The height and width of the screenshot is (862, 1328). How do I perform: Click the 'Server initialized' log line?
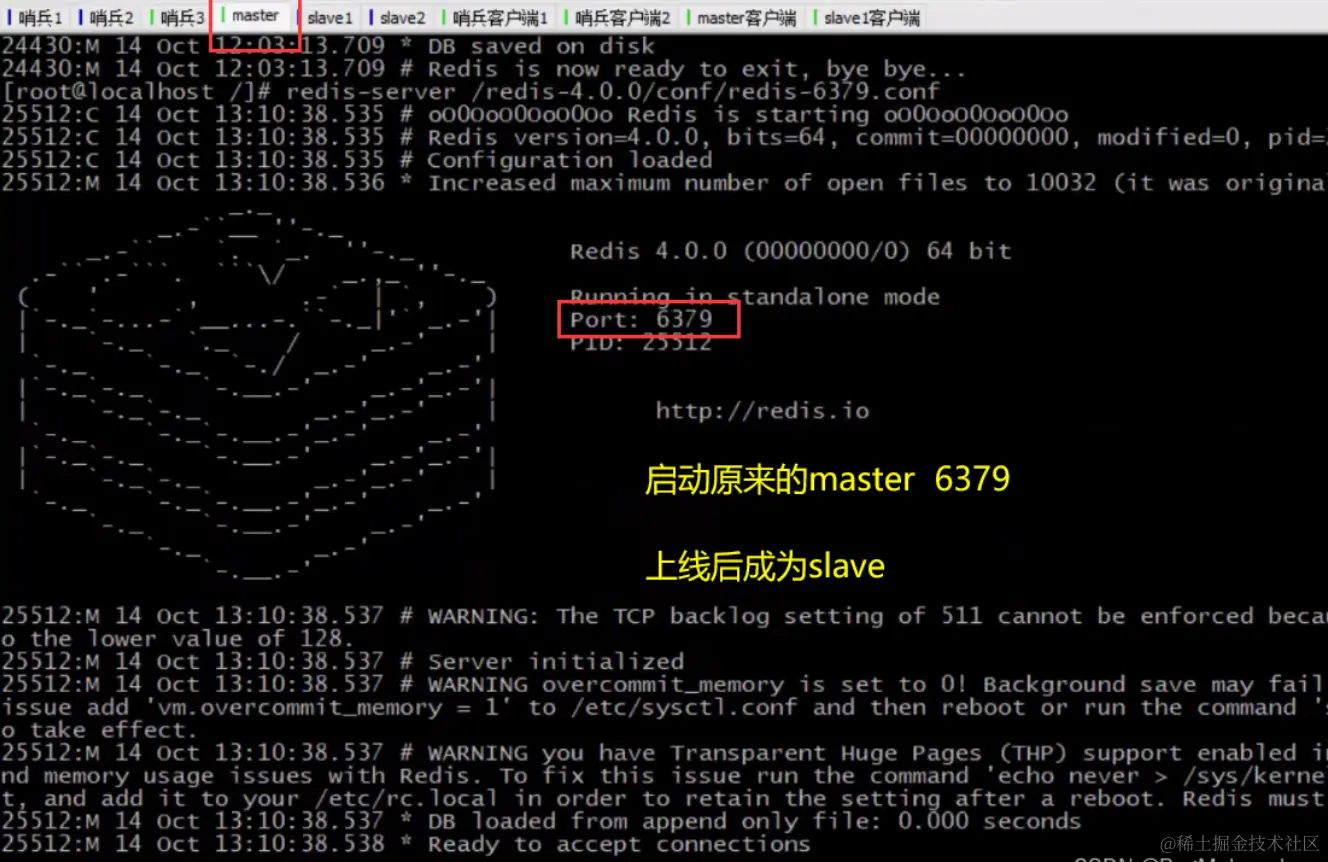pyautogui.click(x=343, y=661)
